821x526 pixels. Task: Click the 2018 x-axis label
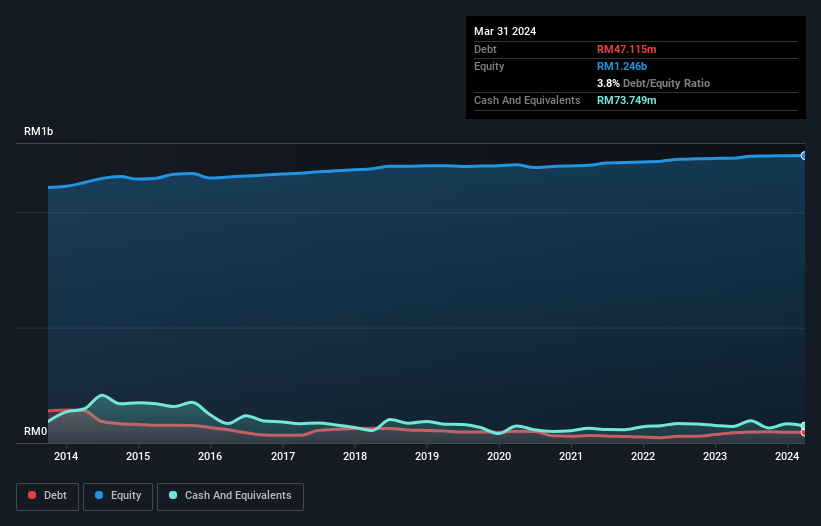[x=355, y=457]
